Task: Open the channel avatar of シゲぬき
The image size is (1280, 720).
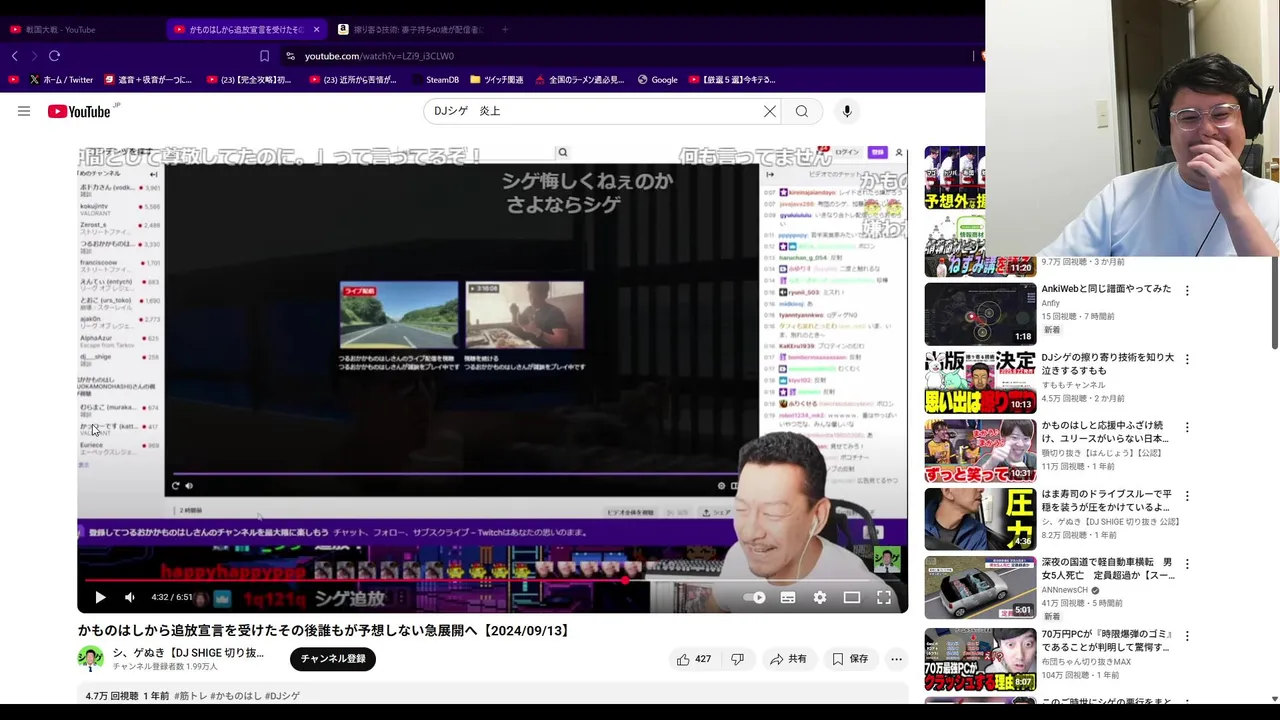Action: coord(90,658)
